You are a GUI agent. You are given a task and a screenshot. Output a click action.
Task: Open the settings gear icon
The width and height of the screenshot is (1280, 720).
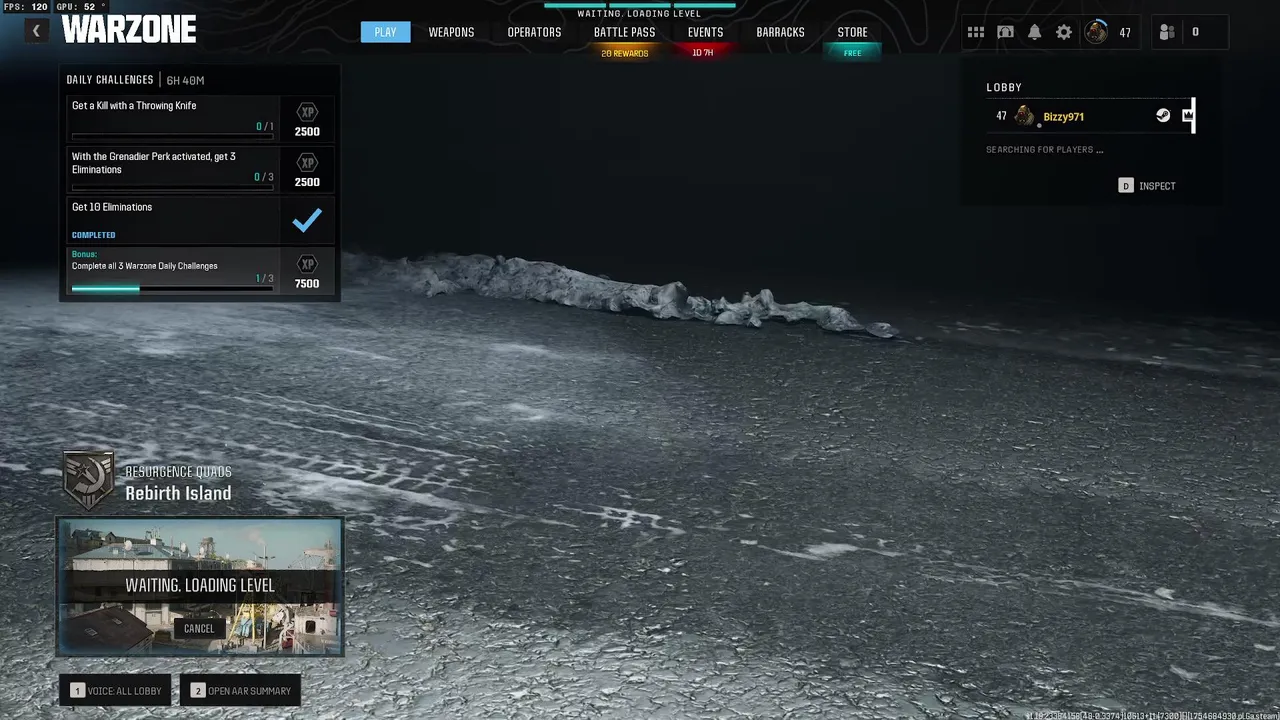1064,32
